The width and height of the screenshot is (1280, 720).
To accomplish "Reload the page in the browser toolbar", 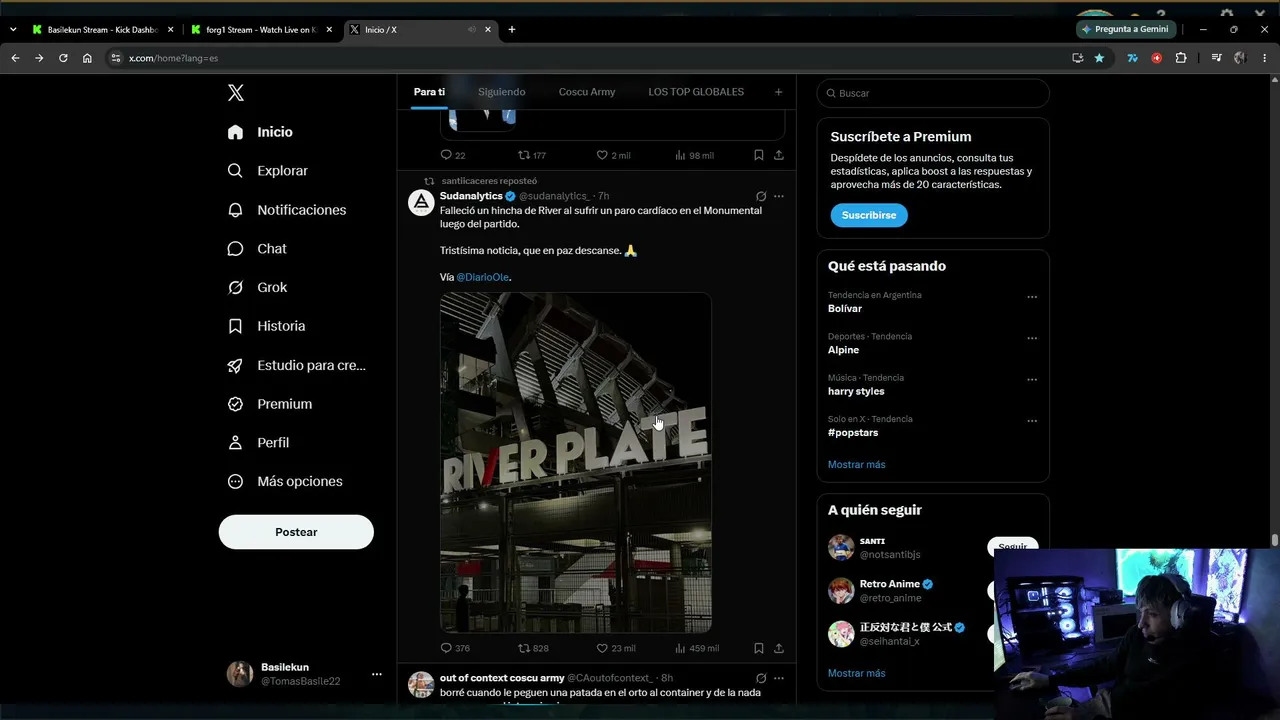I will click(63, 58).
